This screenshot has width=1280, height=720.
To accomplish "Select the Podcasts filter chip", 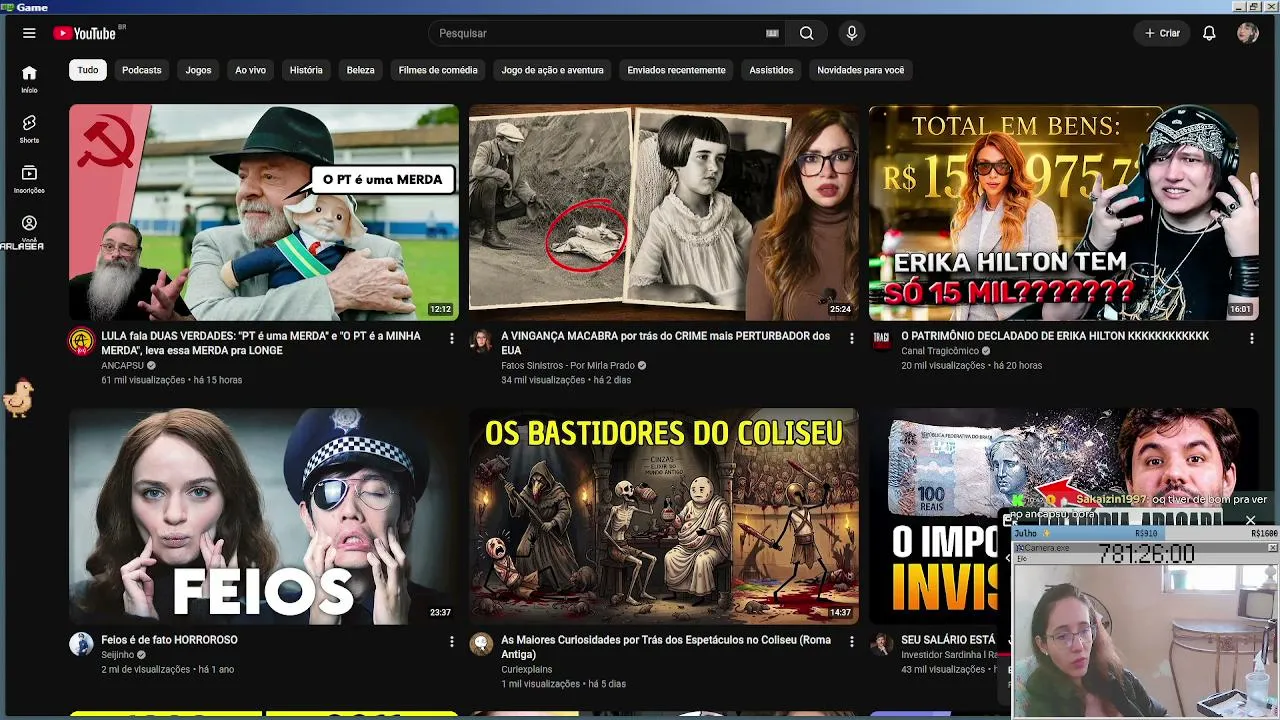I will pos(141,70).
